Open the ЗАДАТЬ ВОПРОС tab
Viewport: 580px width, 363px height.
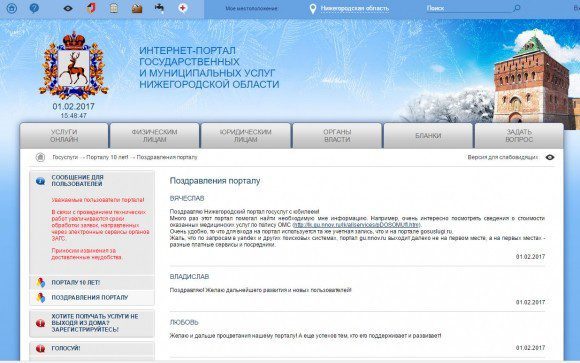click(519, 136)
